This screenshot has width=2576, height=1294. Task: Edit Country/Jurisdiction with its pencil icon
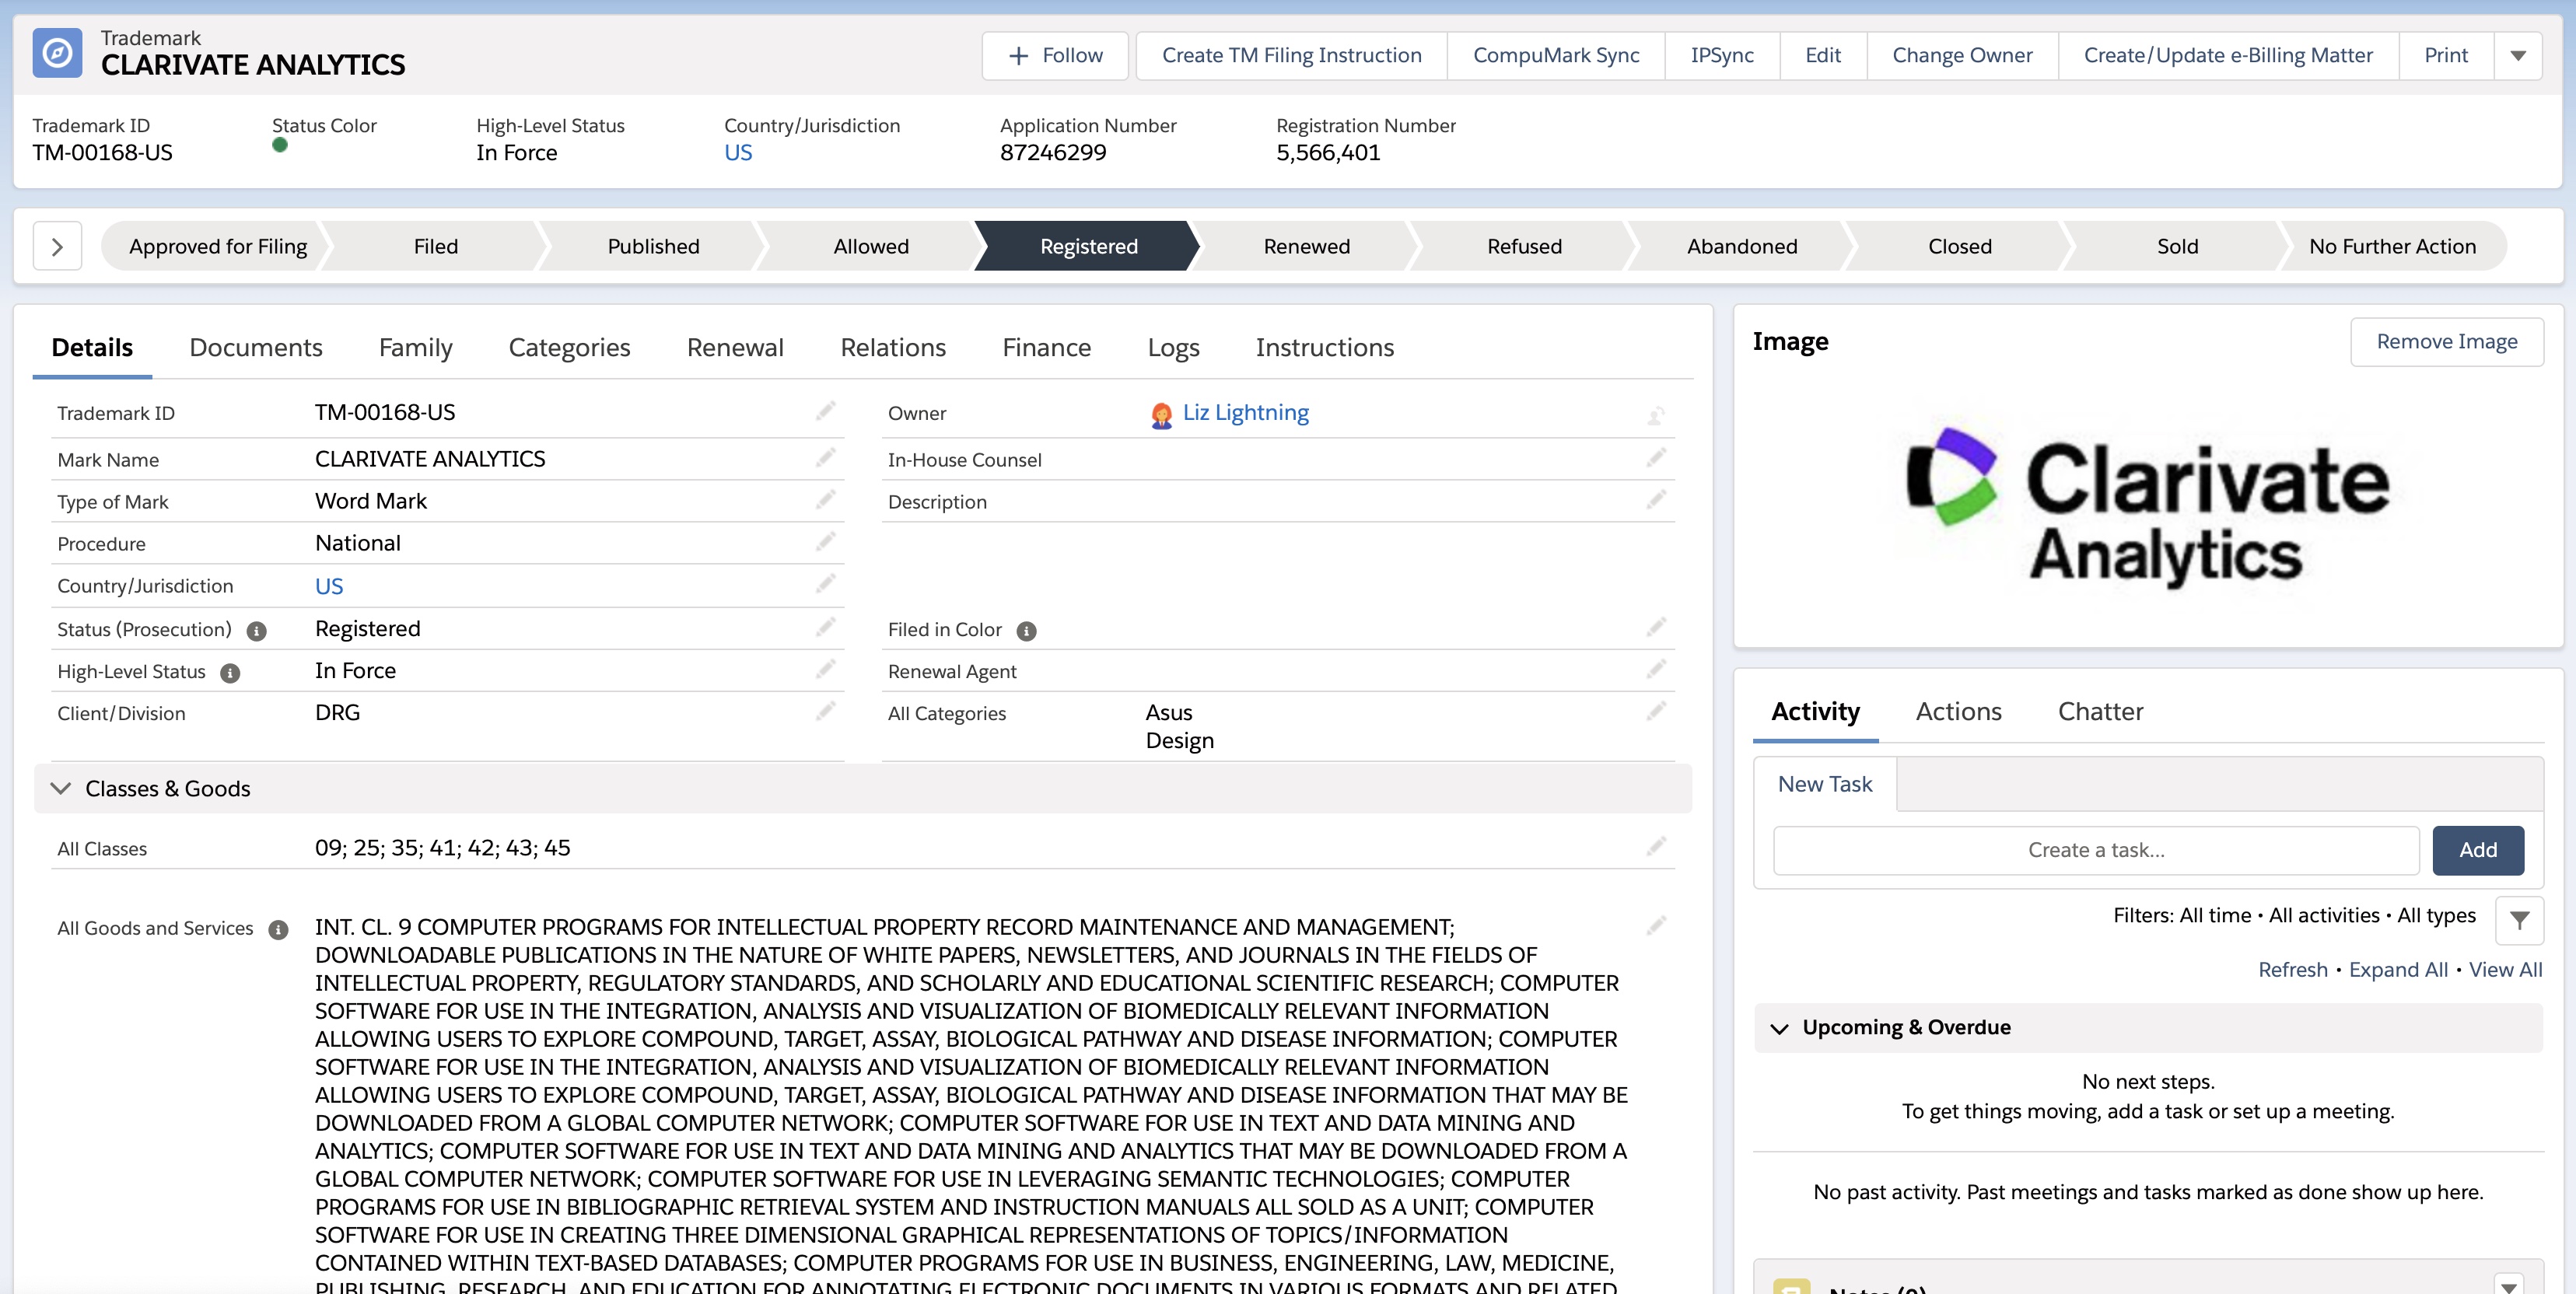826,584
